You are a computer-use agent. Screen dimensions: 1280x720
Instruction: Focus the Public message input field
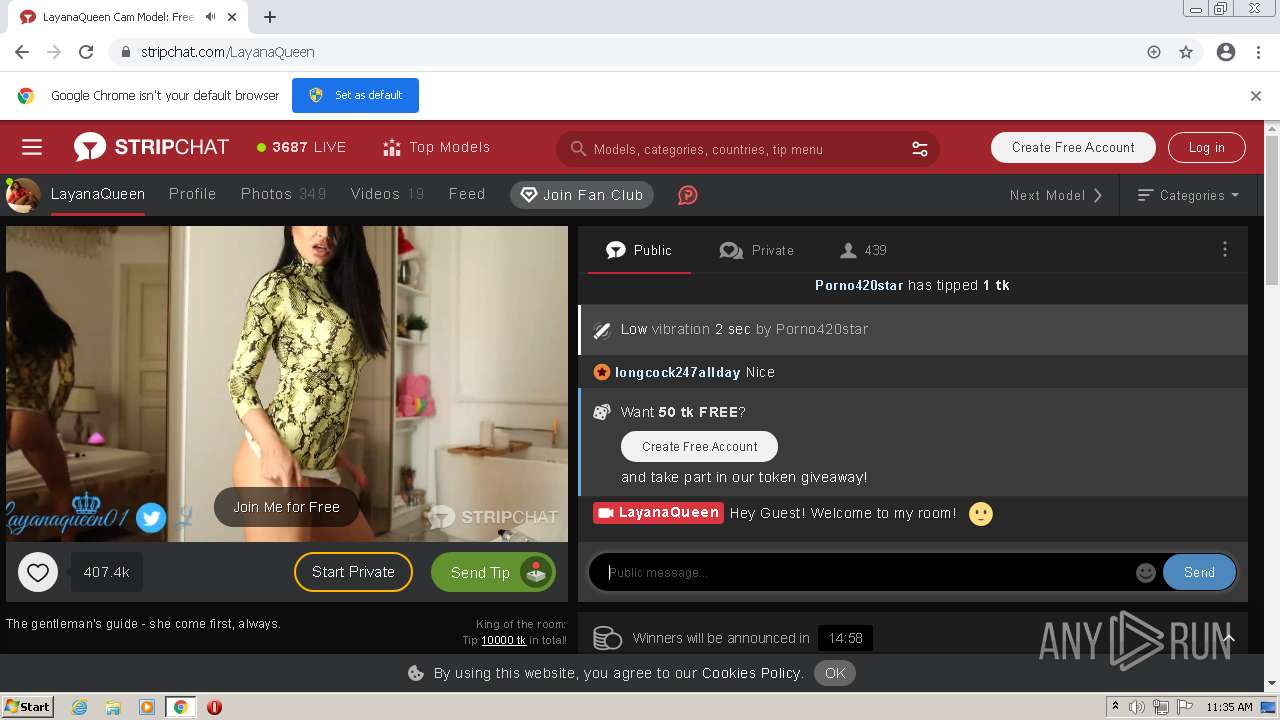(870, 572)
